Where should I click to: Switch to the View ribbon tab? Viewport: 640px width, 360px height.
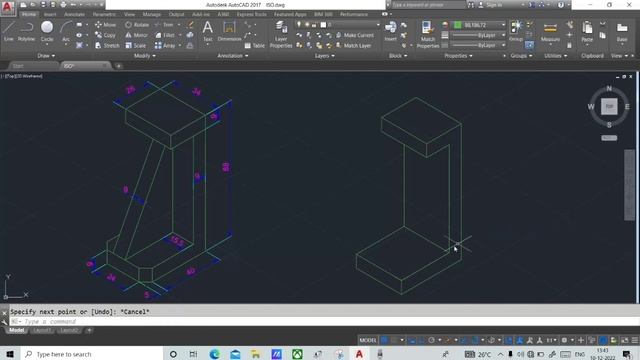(x=129, y=14)
